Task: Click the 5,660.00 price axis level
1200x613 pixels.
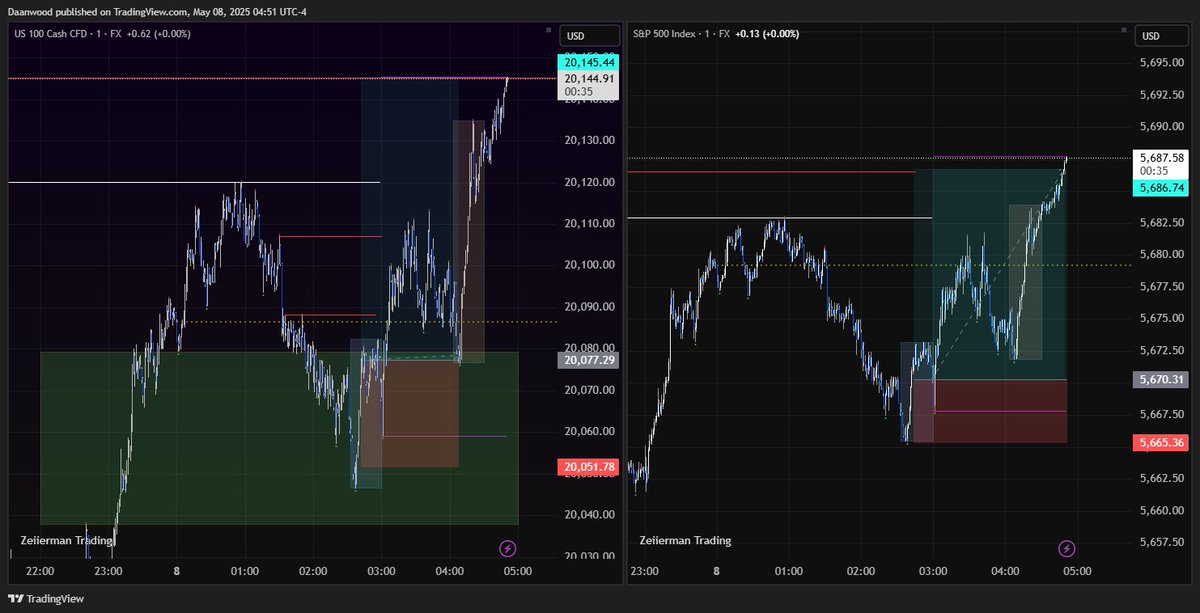Action: click(x=1162, y=510)
